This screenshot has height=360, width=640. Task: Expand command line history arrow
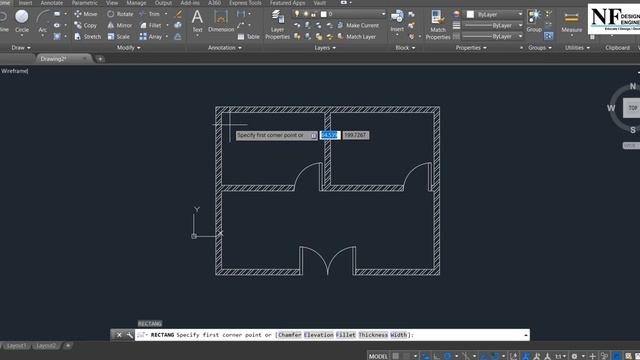tap(526, 335)
